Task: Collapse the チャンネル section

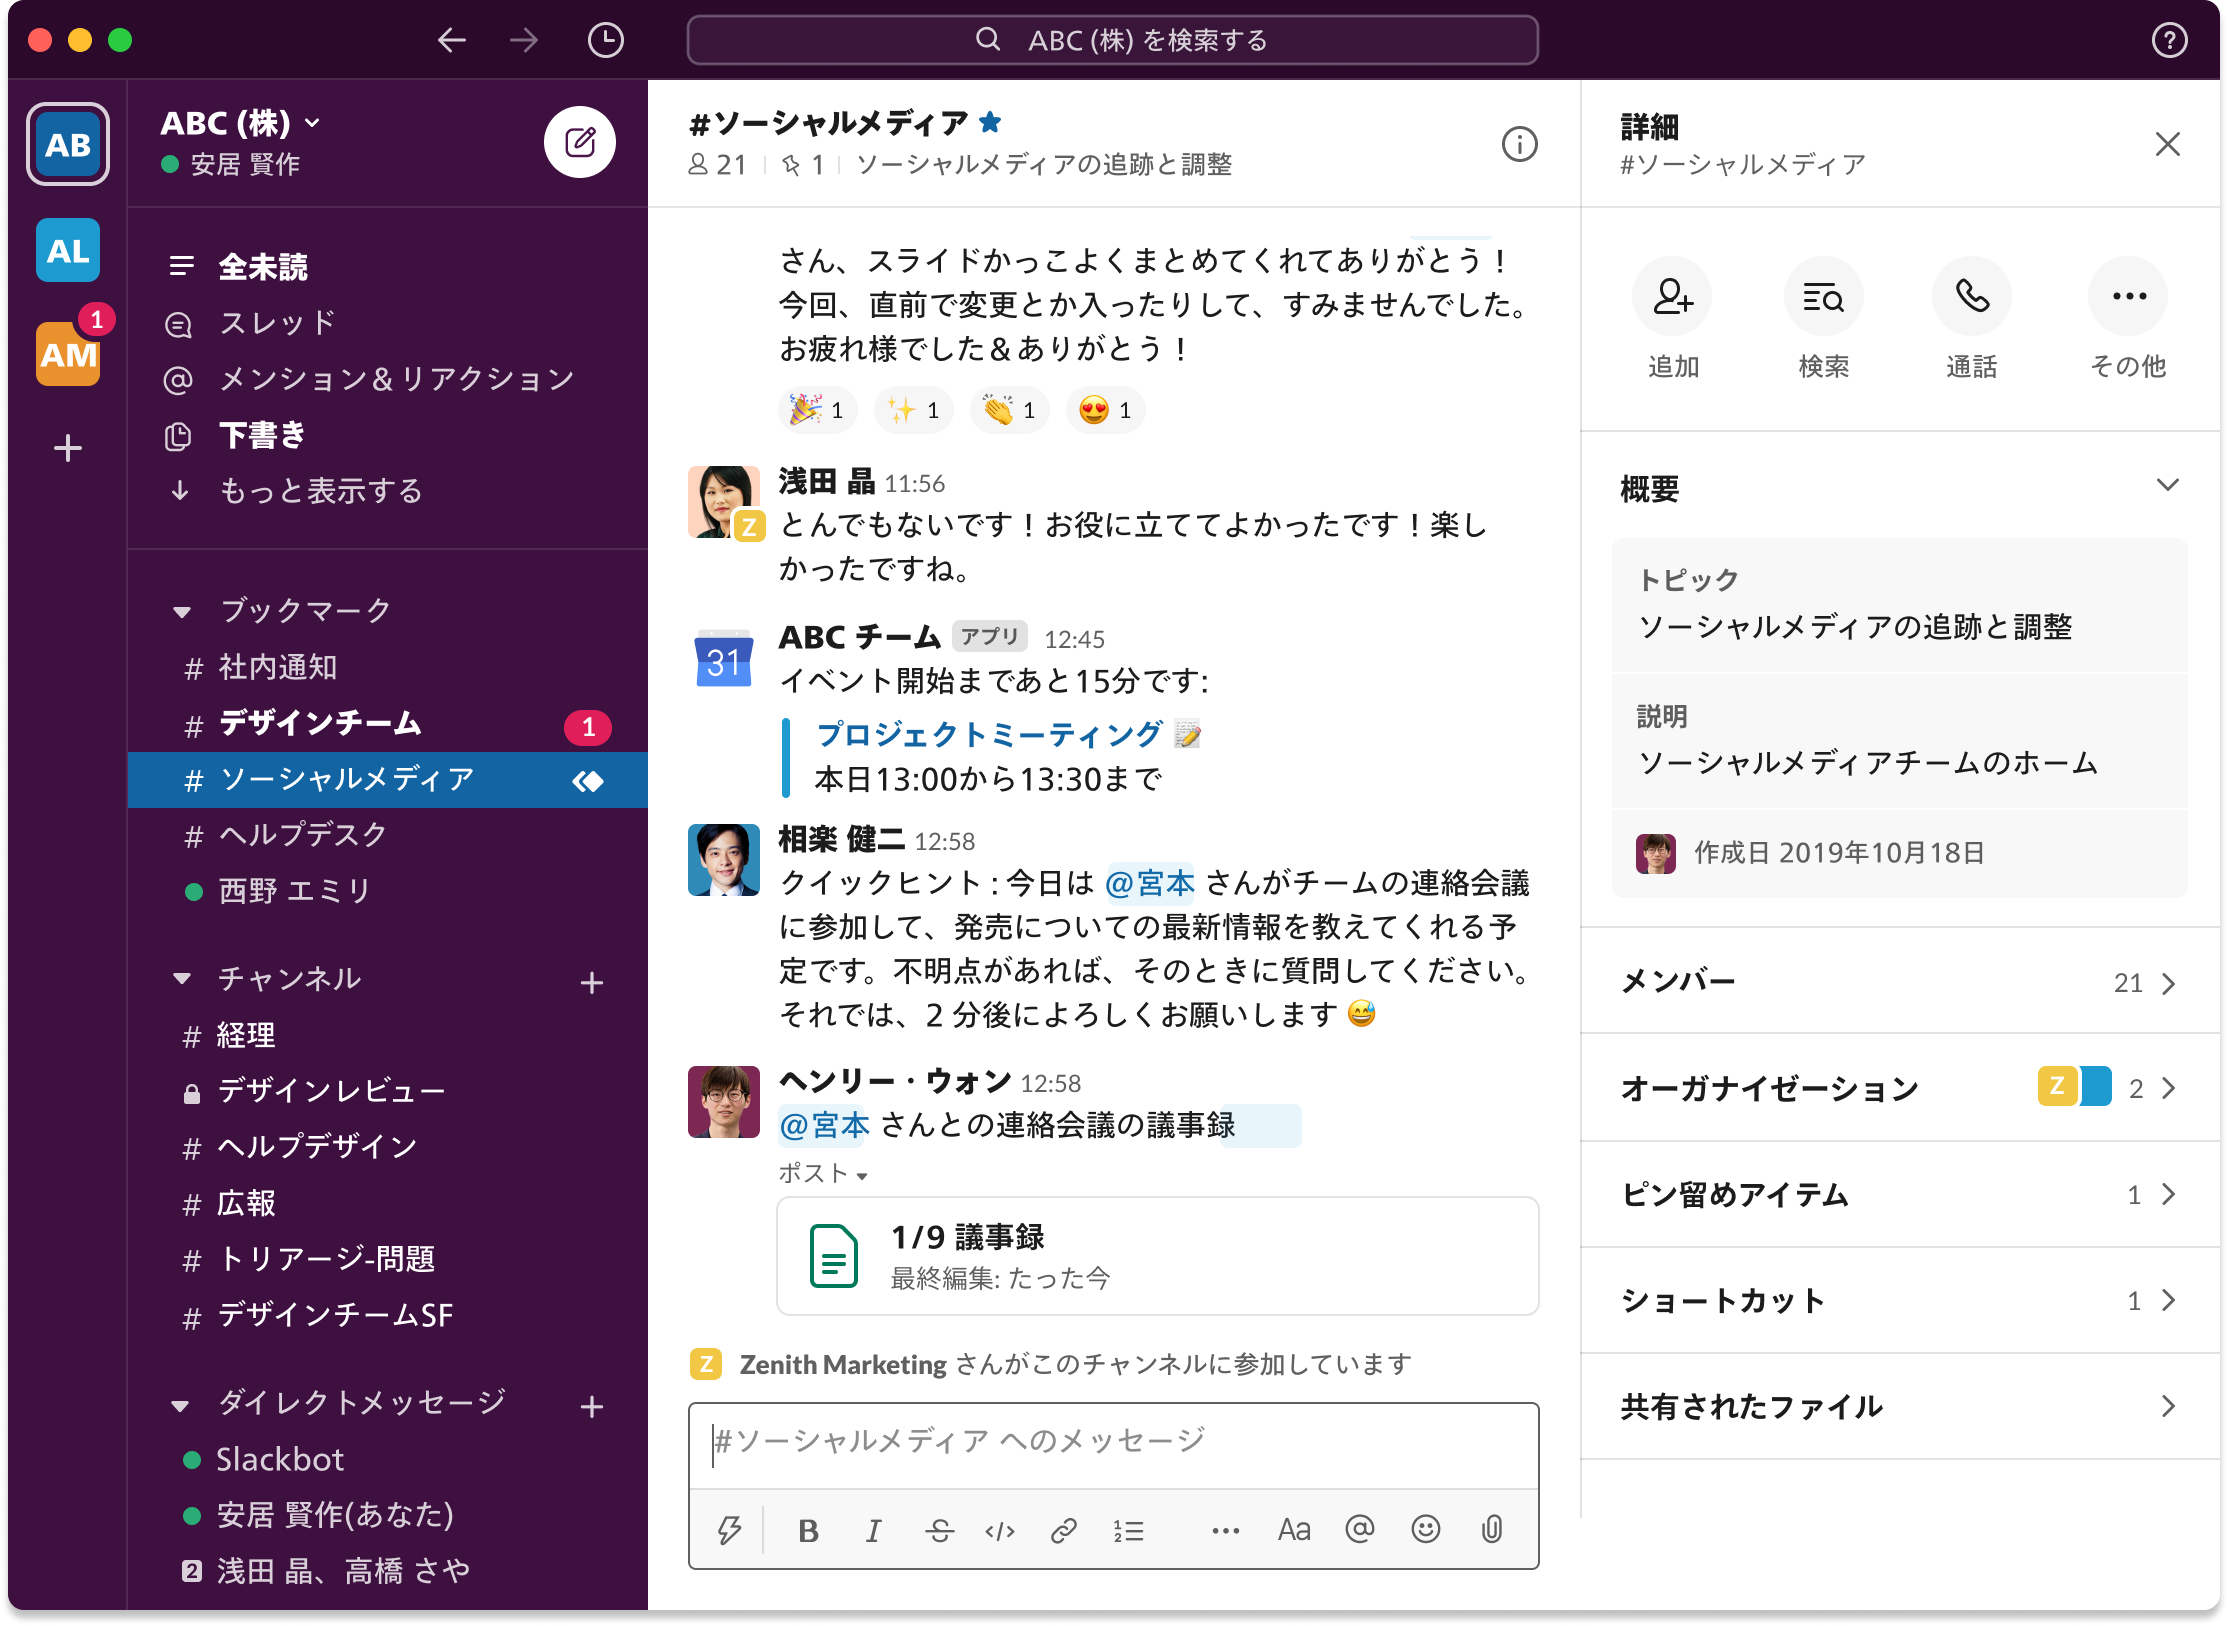Action: (x=182, y=978)
